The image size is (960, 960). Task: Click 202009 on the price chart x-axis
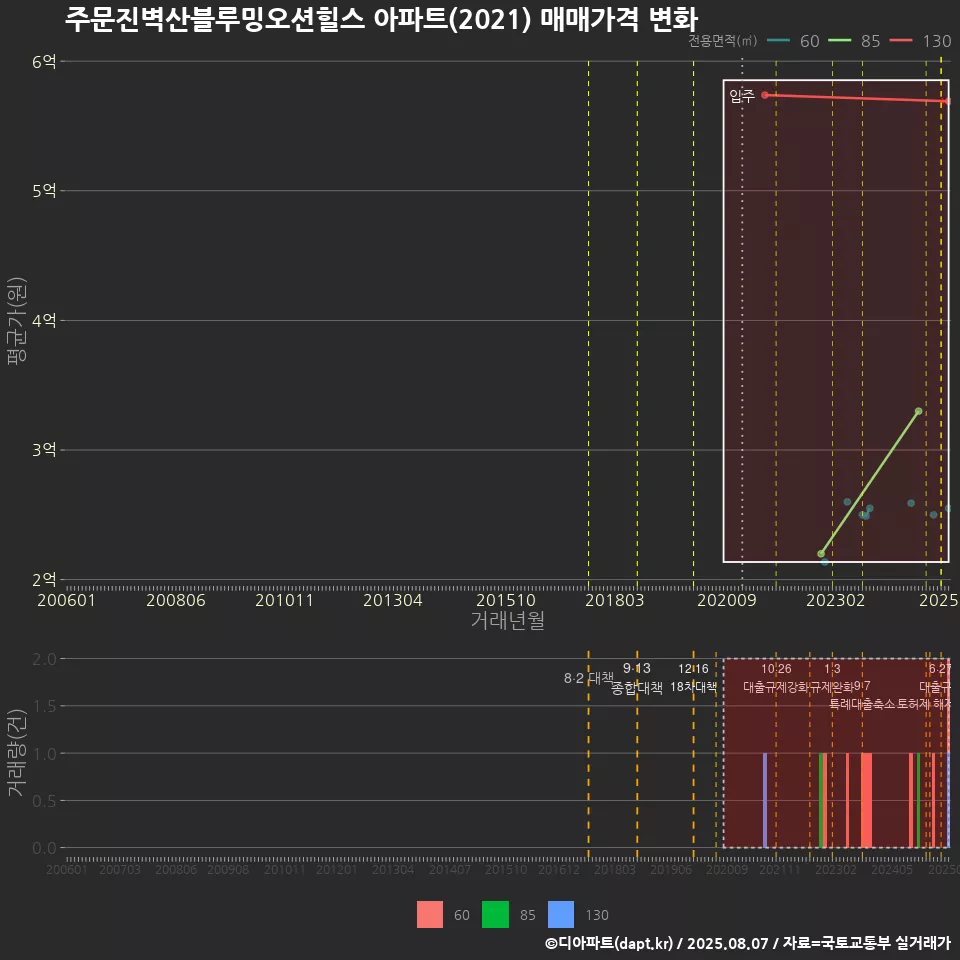click(727, 600)
